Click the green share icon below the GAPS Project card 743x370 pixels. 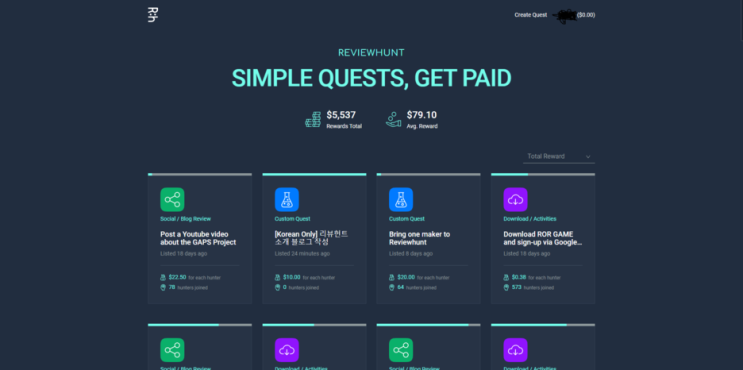[x=172, y=350]
